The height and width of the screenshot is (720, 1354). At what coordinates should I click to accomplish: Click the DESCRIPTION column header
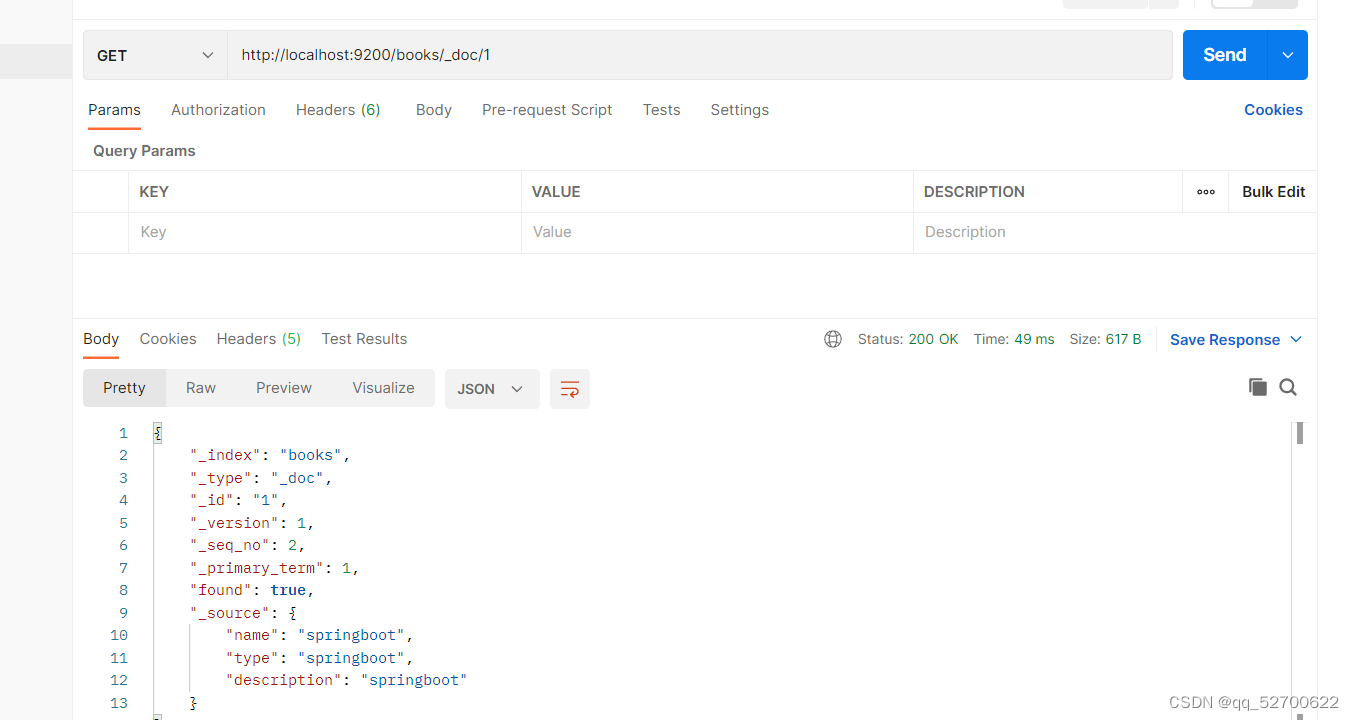pos(974,192)
